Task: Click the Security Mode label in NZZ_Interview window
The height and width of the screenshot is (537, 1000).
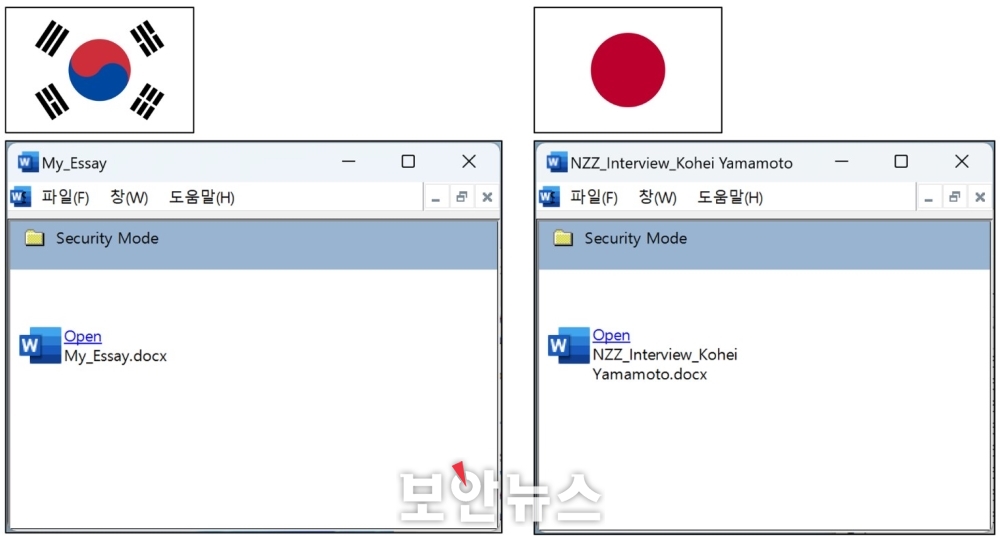Action: click(x=636, y=239)
